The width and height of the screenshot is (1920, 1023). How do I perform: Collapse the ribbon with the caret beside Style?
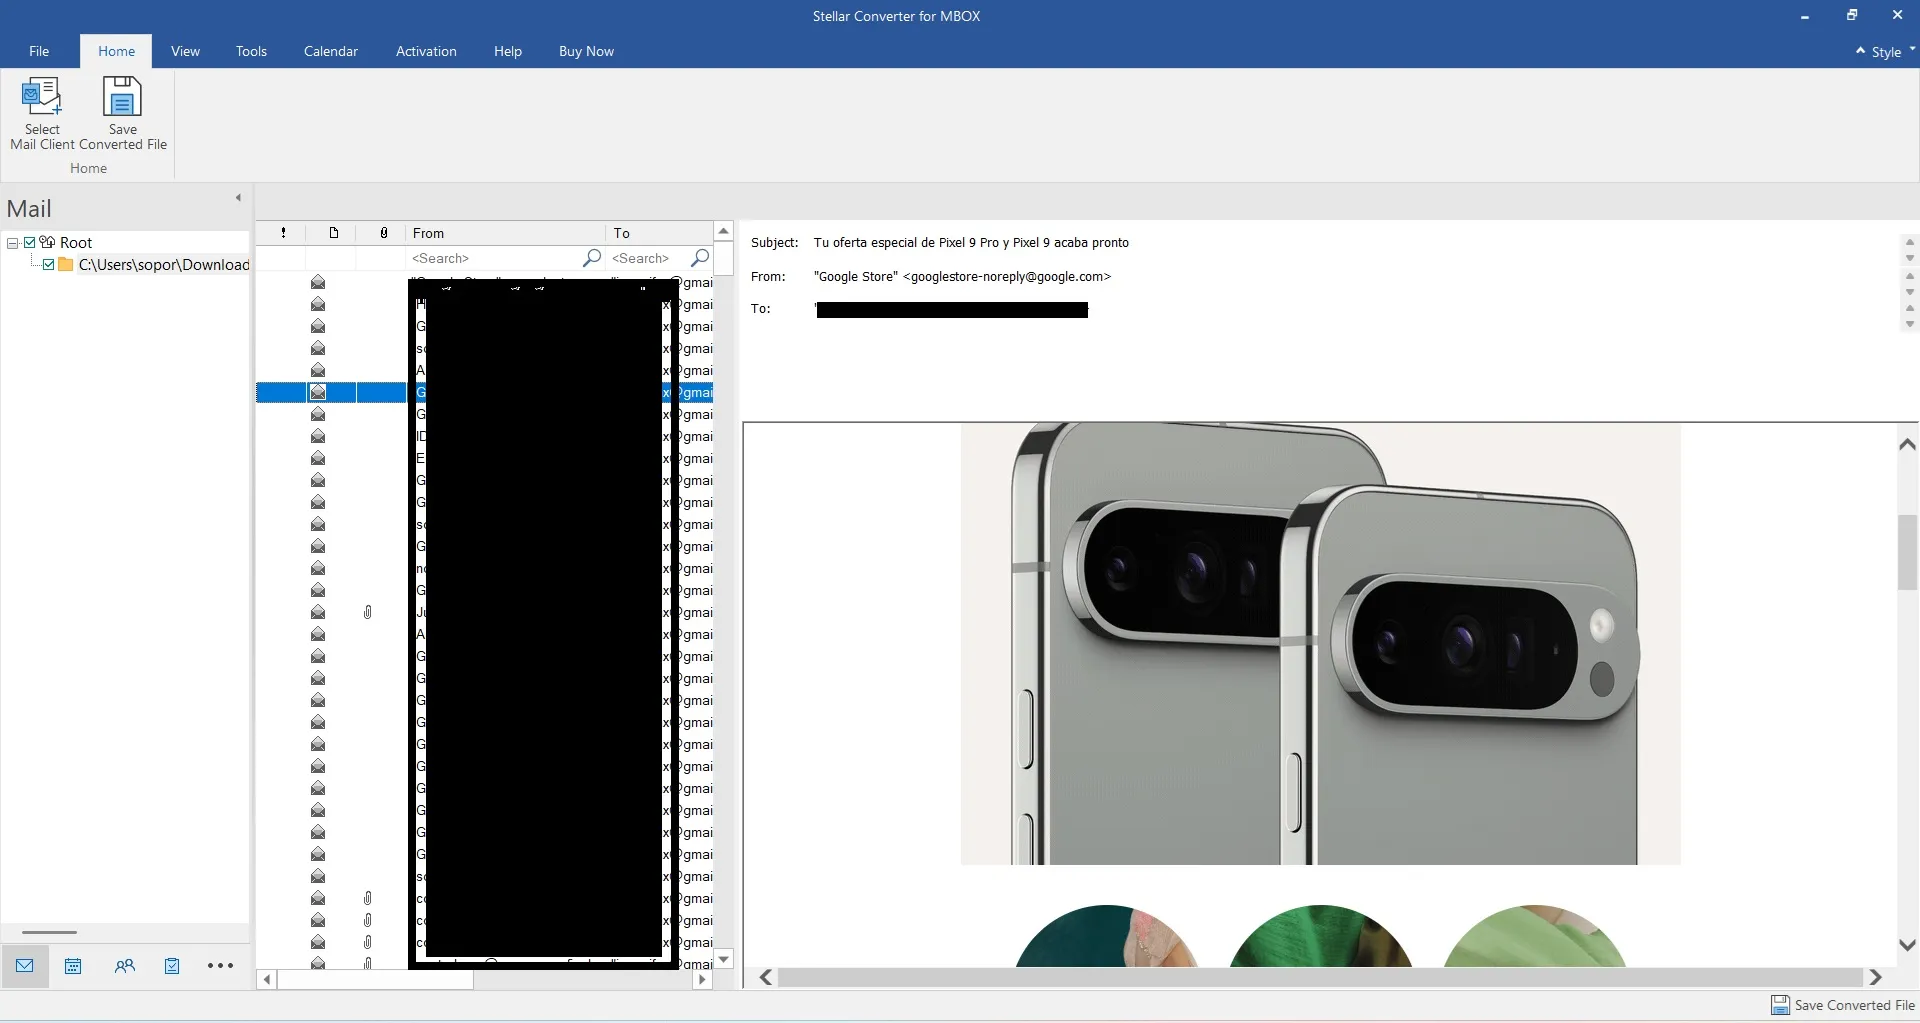coord(1860,50)
